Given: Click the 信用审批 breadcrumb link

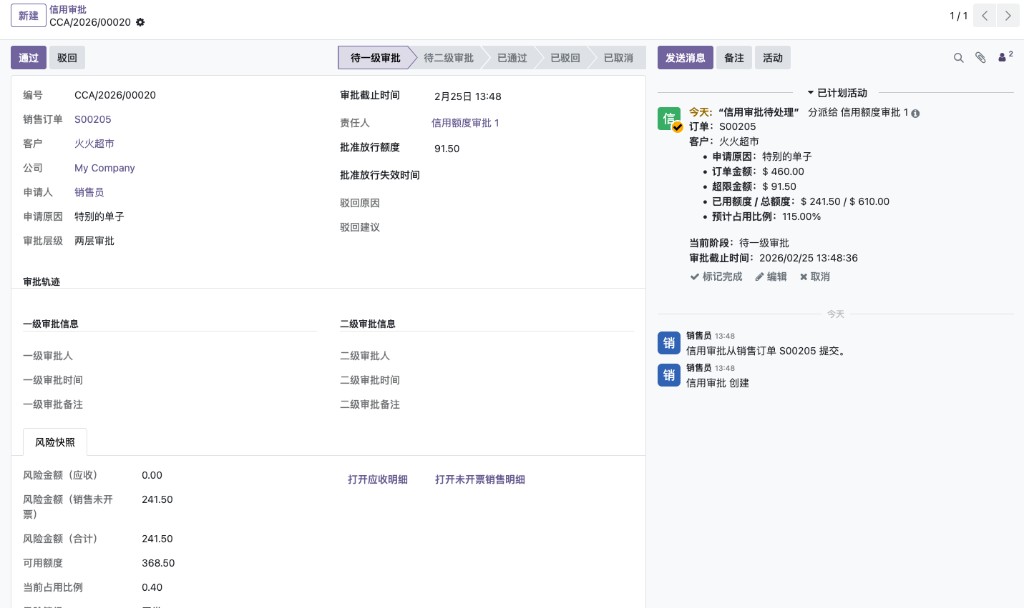Looking at the screenshot, I should pos(68,10).
